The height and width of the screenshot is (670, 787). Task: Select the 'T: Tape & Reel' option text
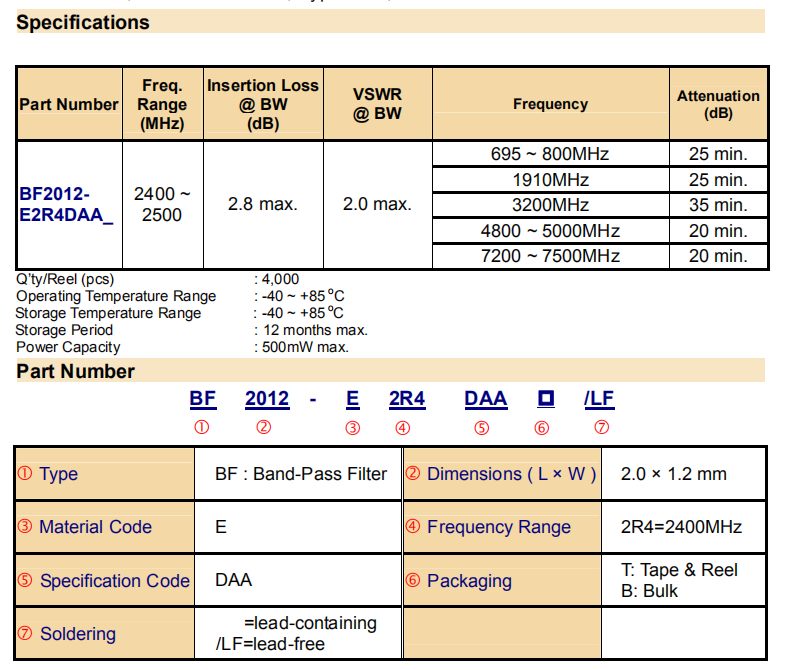[x=679, y=570]
